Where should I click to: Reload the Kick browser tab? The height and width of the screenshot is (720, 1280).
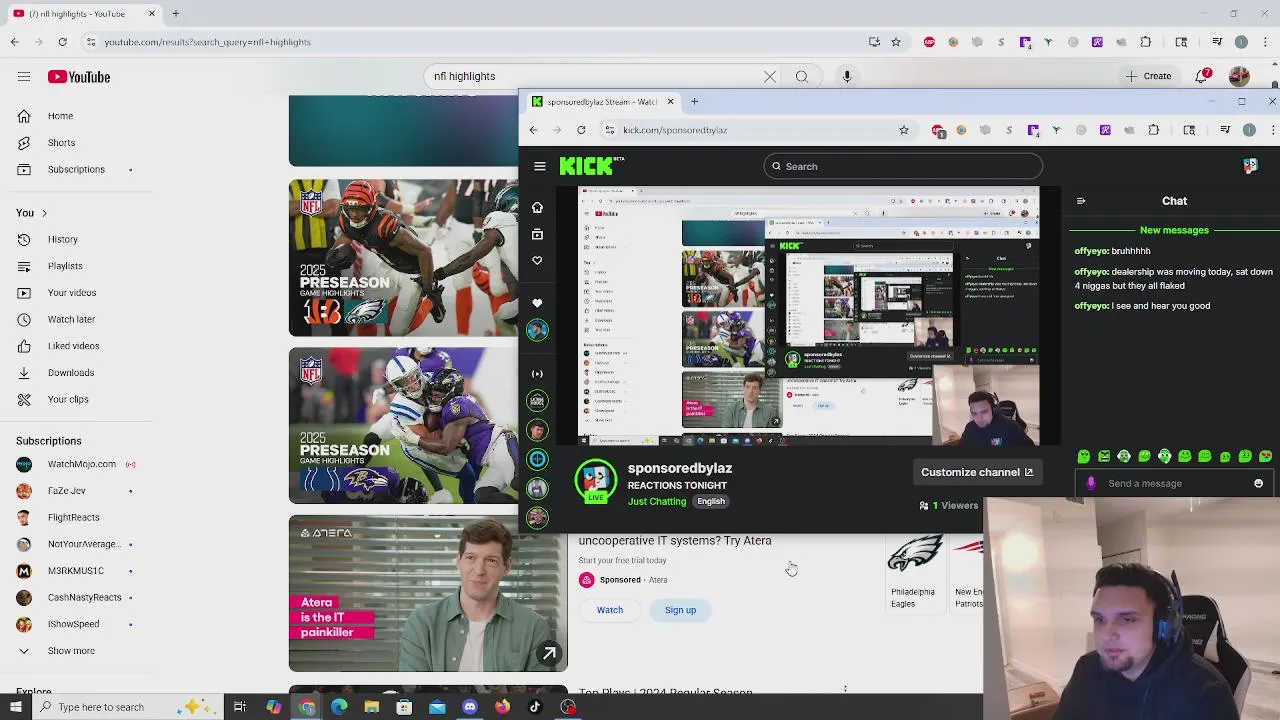click(581, 130)
